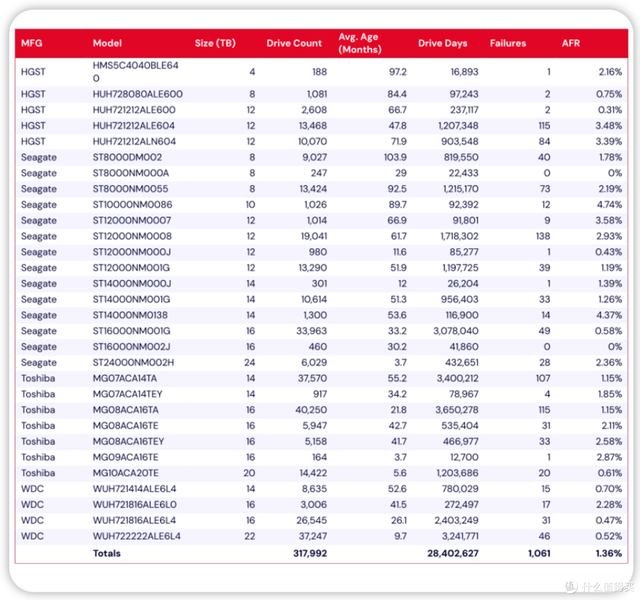Select model ST14000NM001G cell
The height and width of the screenshot is (600, 640).
coord(131,300)
